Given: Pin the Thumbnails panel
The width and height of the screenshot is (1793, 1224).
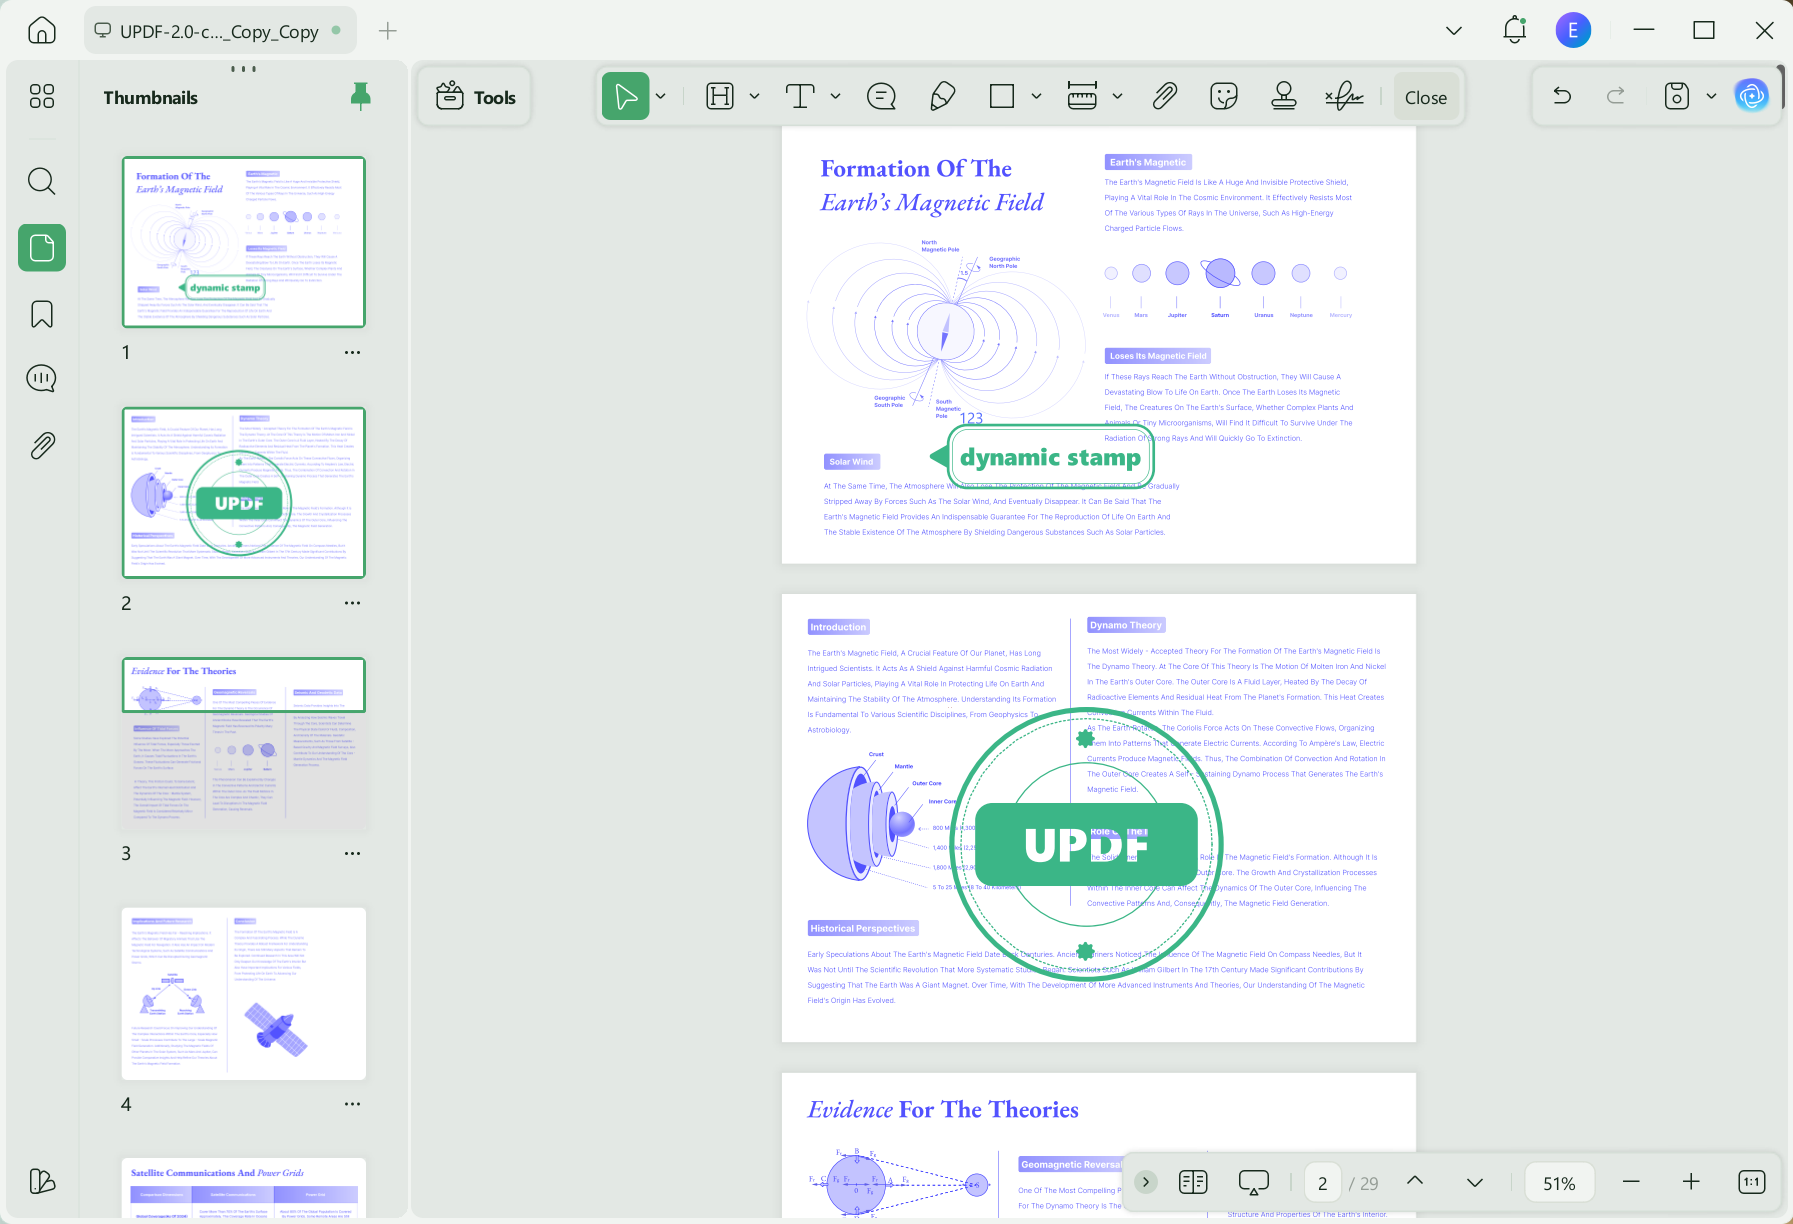Looking at the screenshot, I should 361,96.
